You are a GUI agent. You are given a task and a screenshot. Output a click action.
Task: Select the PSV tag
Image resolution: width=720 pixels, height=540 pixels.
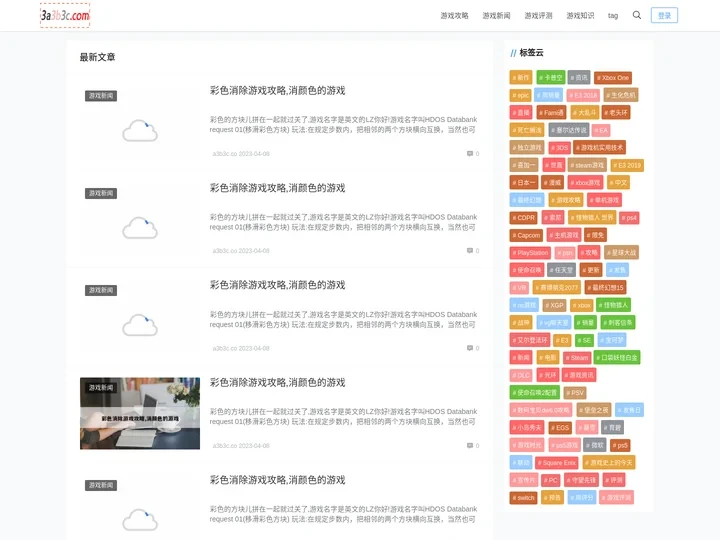574,393
